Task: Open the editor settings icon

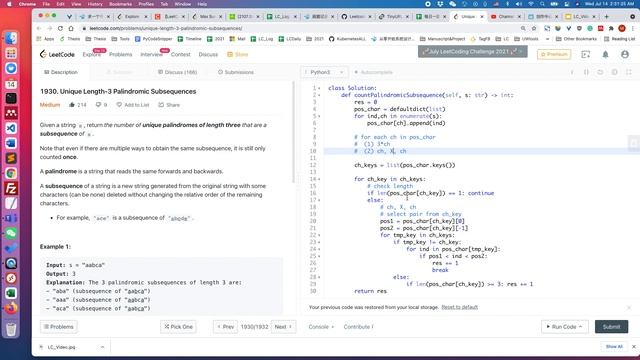Action: [614, 72]
